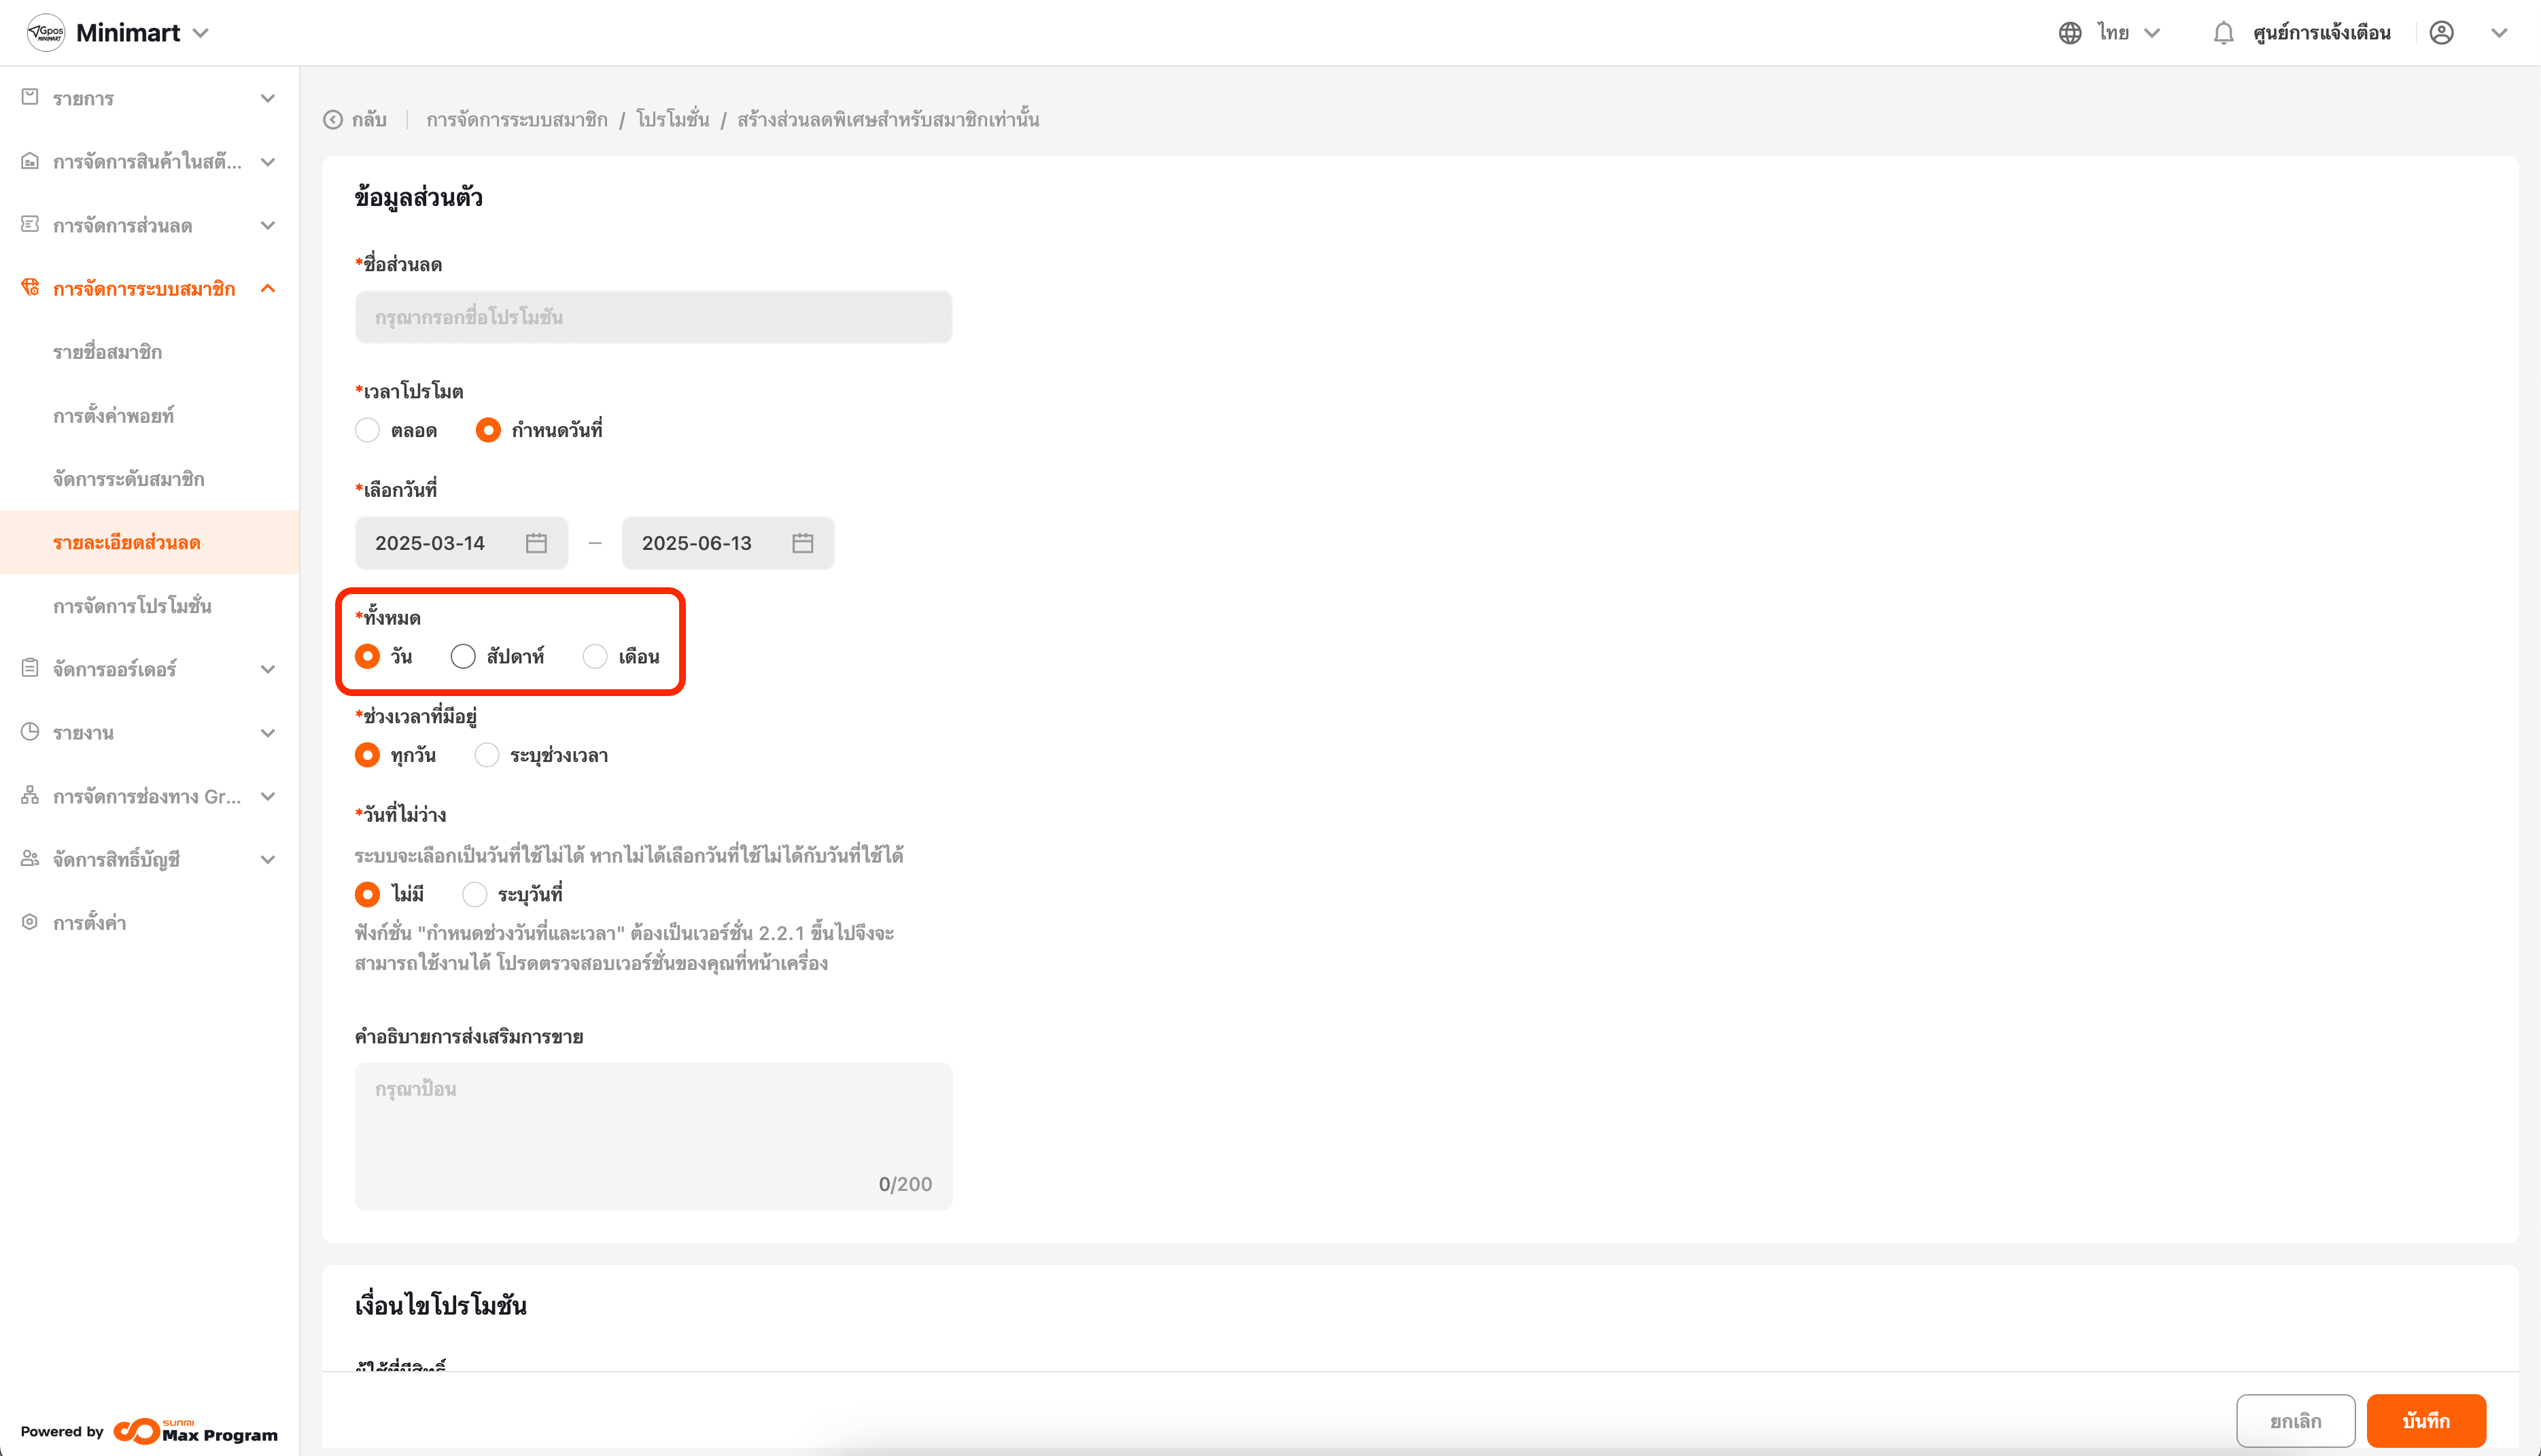Expand the Minimart store dropdown
Viewport: 2541px width, 1456px height.
click(x=201, y=33)
